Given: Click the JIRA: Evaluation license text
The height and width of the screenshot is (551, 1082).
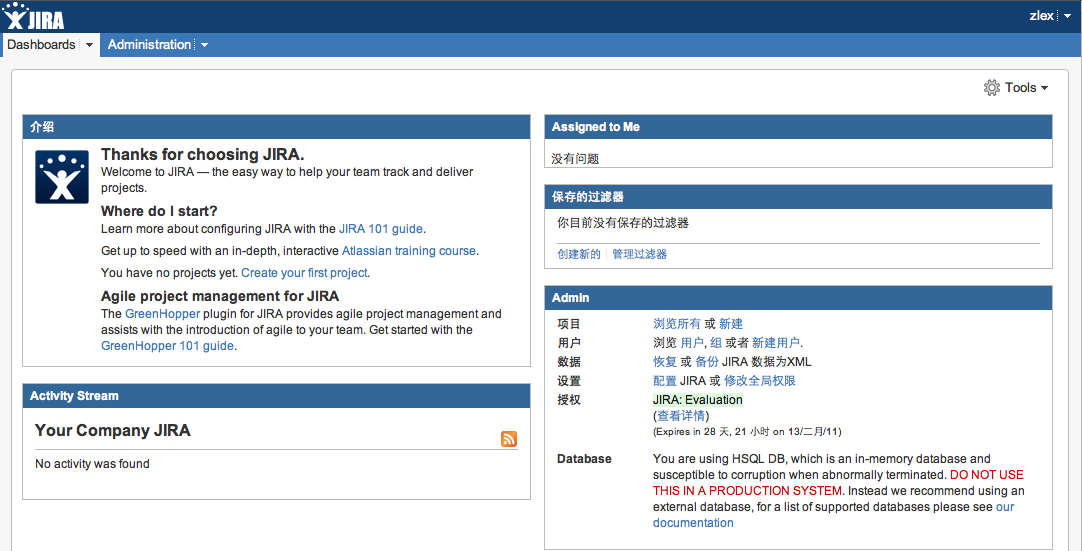Looking at the screenshot, I should point(698,400).
